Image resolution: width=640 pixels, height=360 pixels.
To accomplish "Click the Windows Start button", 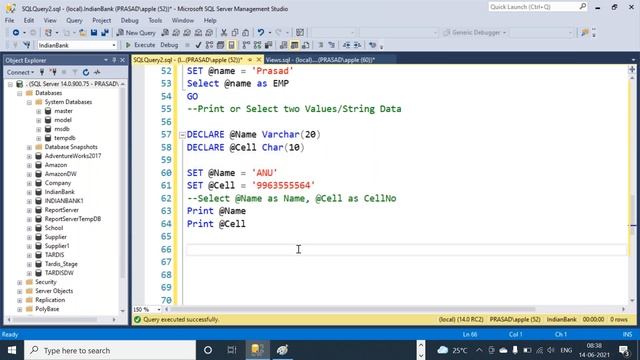I will 12,350.
